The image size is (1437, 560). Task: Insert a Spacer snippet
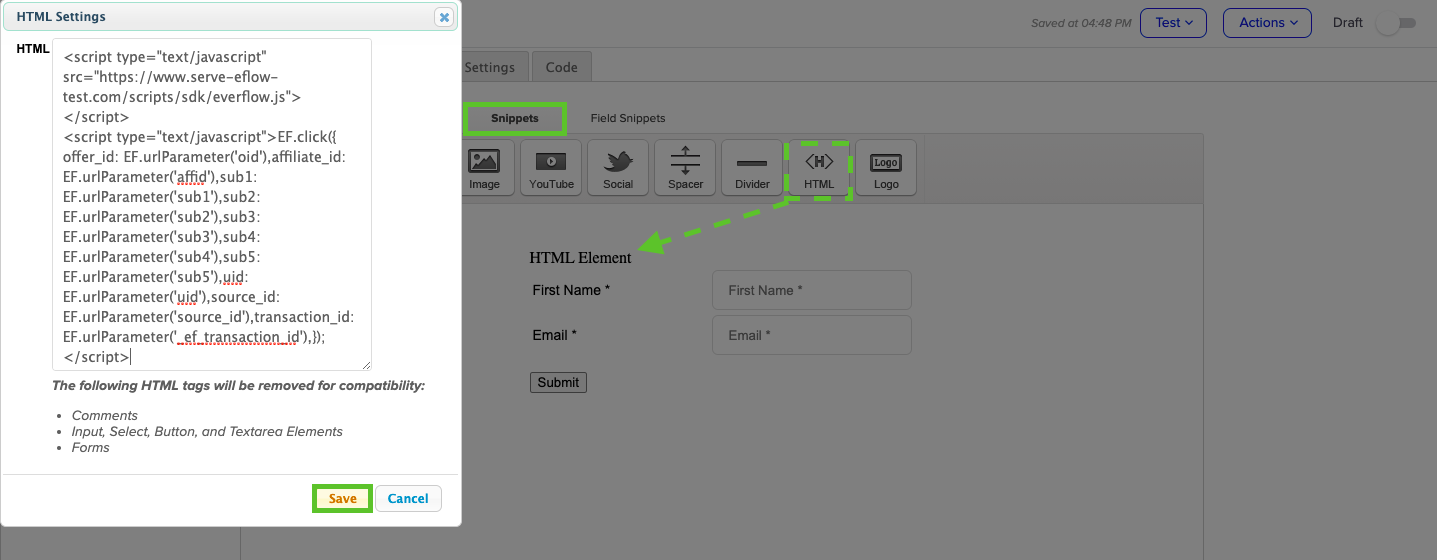(685, 167)
